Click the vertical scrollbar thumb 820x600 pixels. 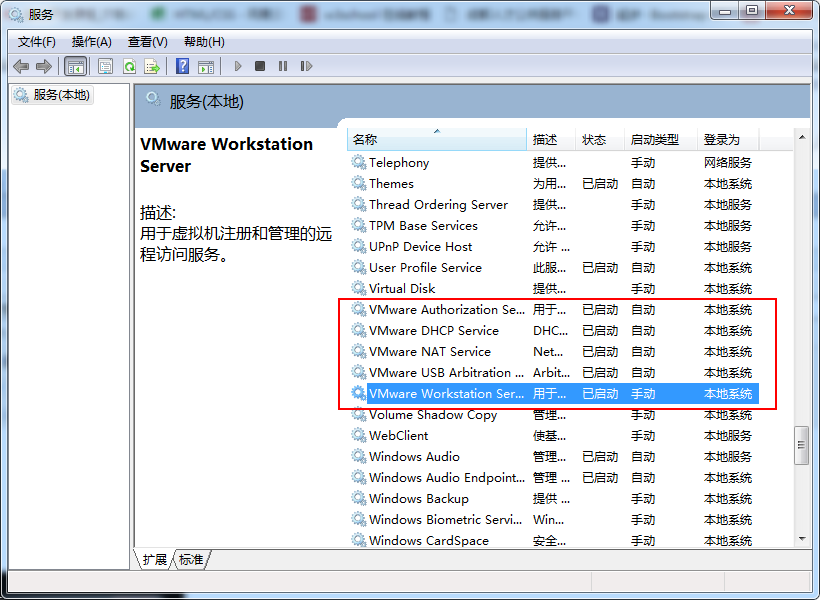pyautogui.click(x=801, y=445)
